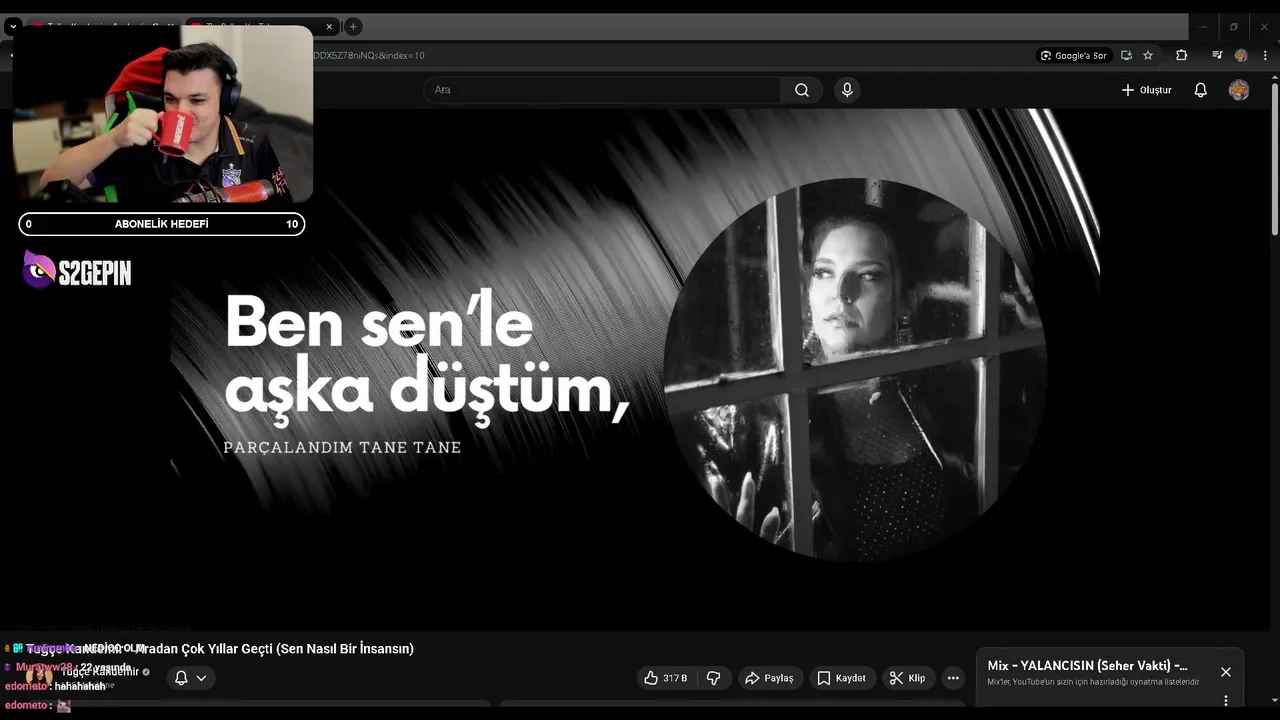
Task: Open the Mix panel three-dot options
Action: [1226, 701]
